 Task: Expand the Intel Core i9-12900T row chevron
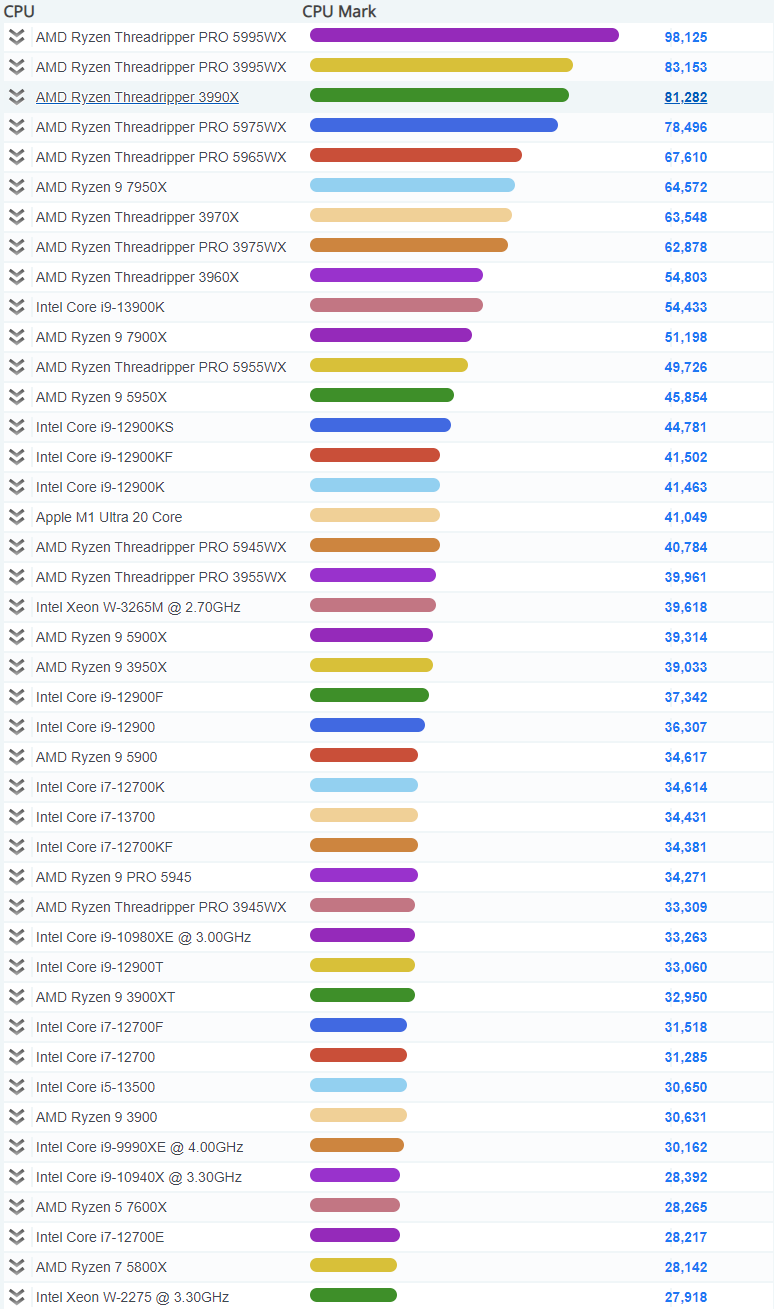(x=16, y=967)
